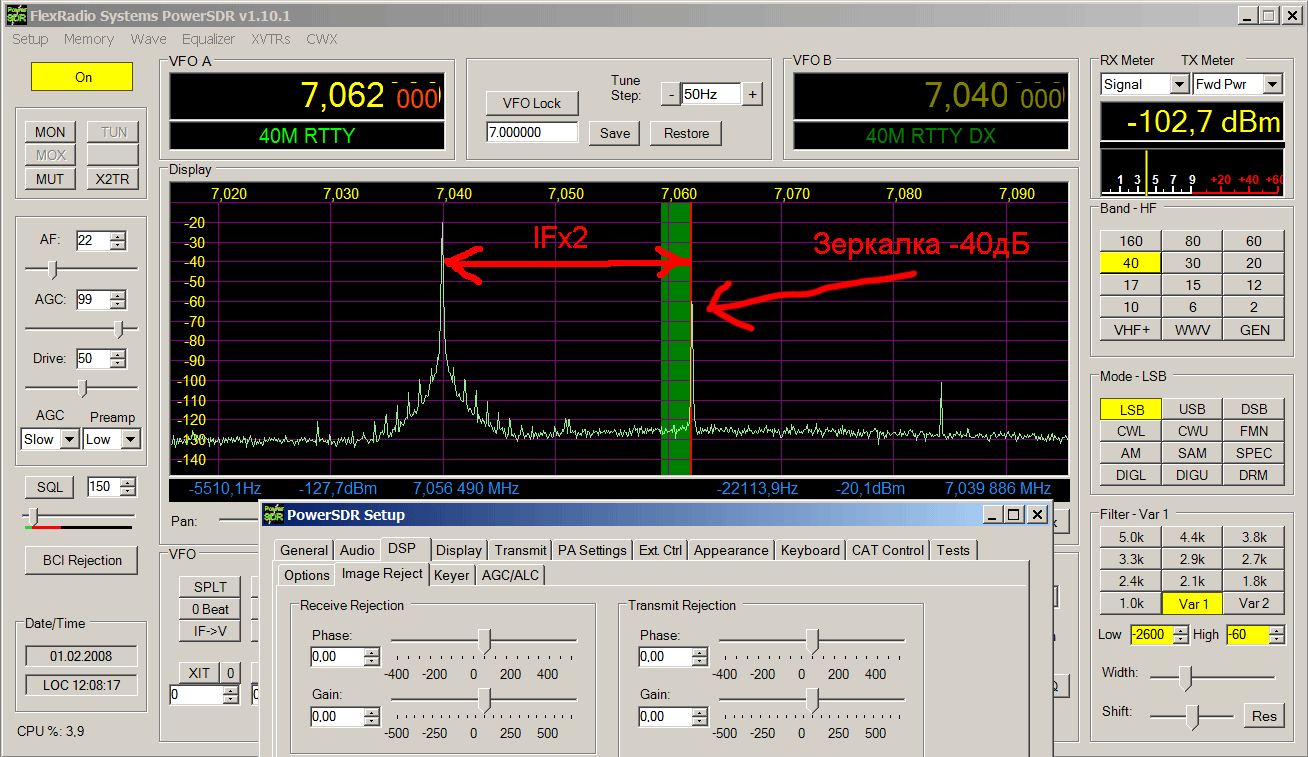Image resolution: width=1308 pixels, height=757 pixels.
Task: Select the USB mode button
Action: [x=1192, y=409]
